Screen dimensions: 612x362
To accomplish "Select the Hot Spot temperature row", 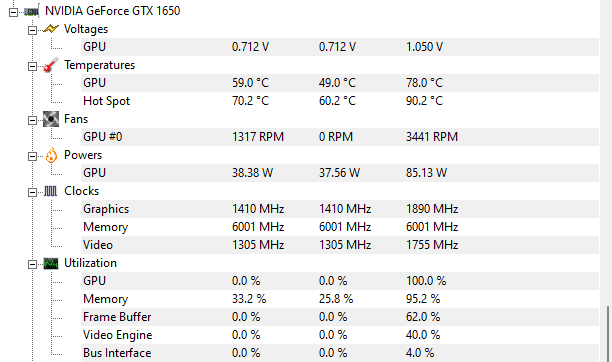I will point(340,101).
